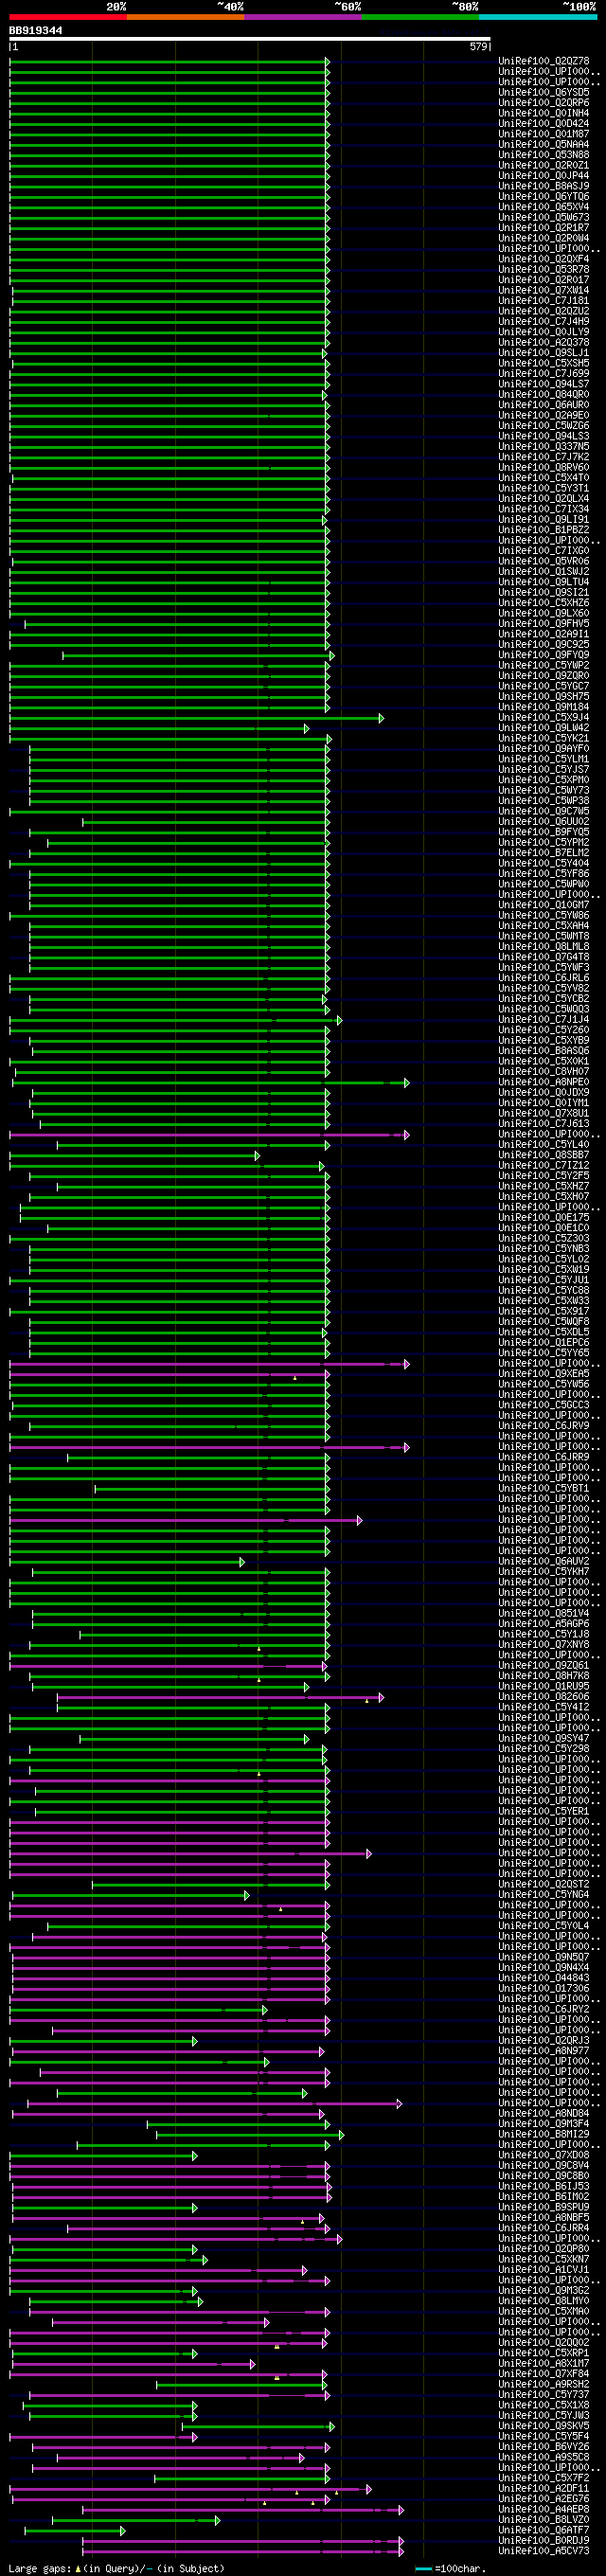This screenshot has height=2576, width=606.
Task: Select hit UniRef100_O44843
Action: click(544, 1978)
